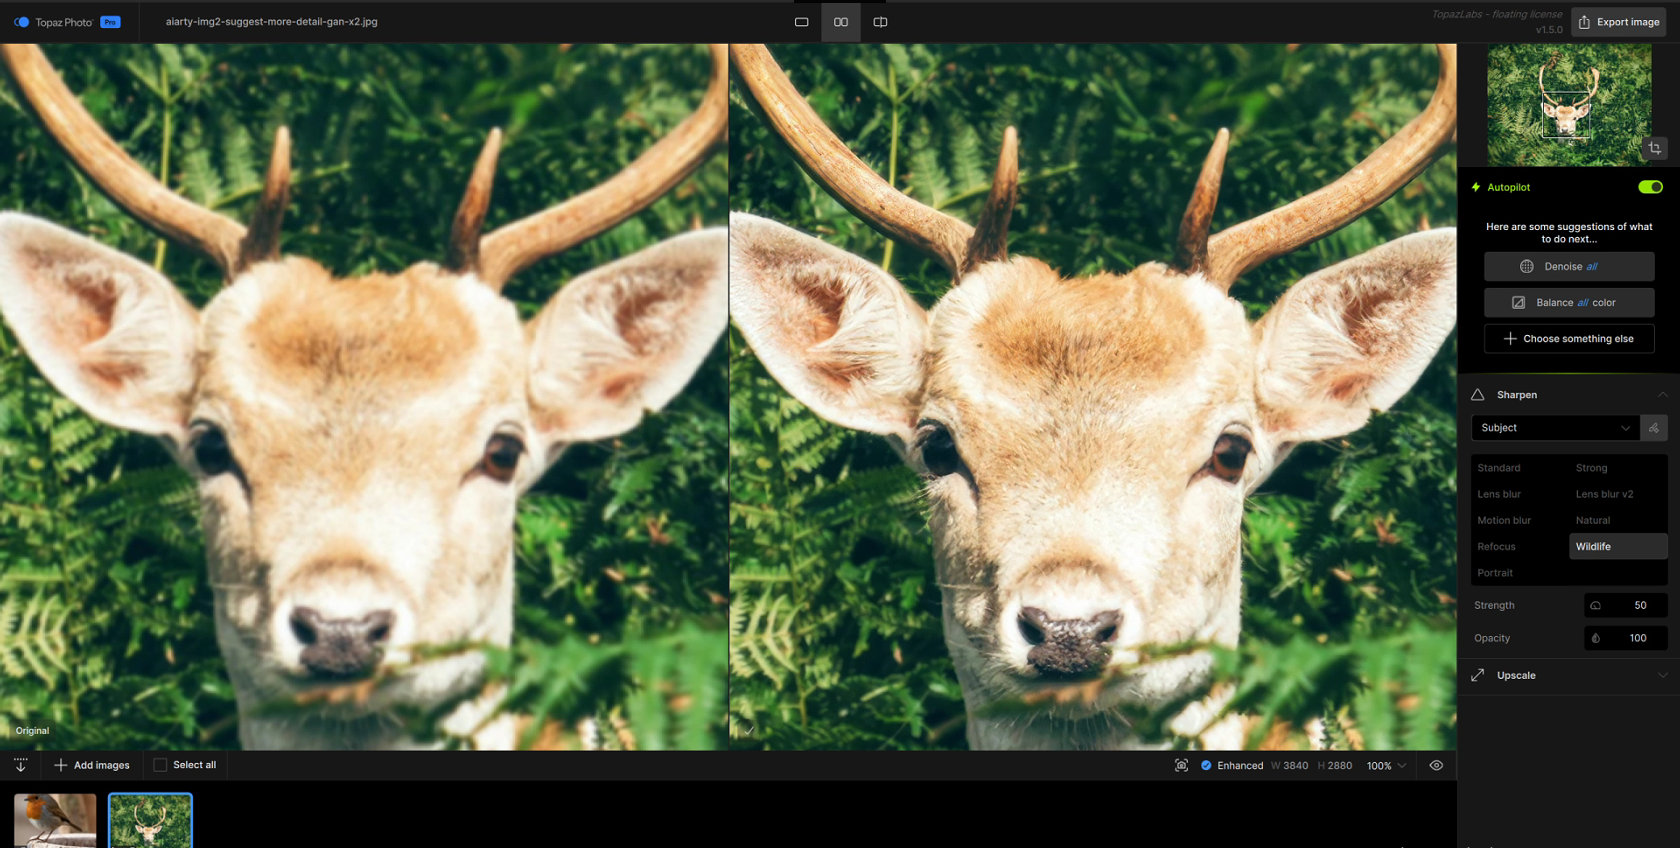
Task: Click the navigator preview thumbnail
Action: (1569, 105)
